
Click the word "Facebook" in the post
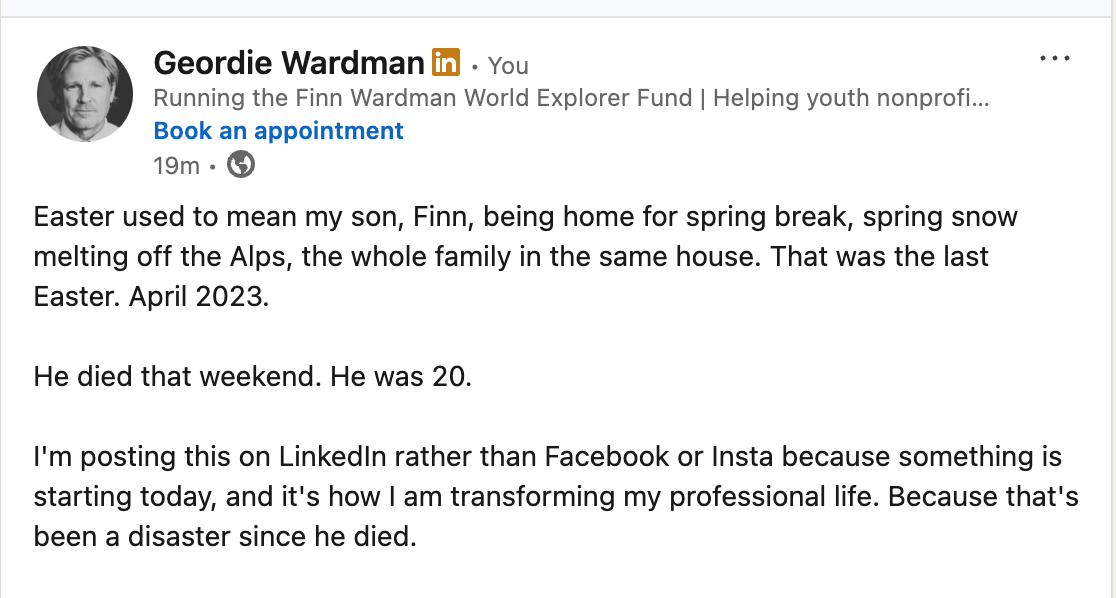click(x=606, y=457)
